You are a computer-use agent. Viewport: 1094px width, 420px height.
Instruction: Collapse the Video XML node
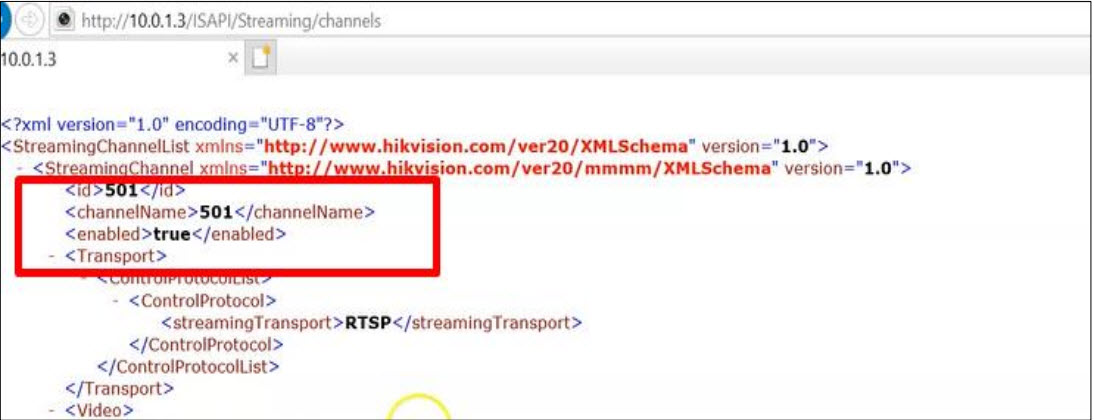coord(53,410)
